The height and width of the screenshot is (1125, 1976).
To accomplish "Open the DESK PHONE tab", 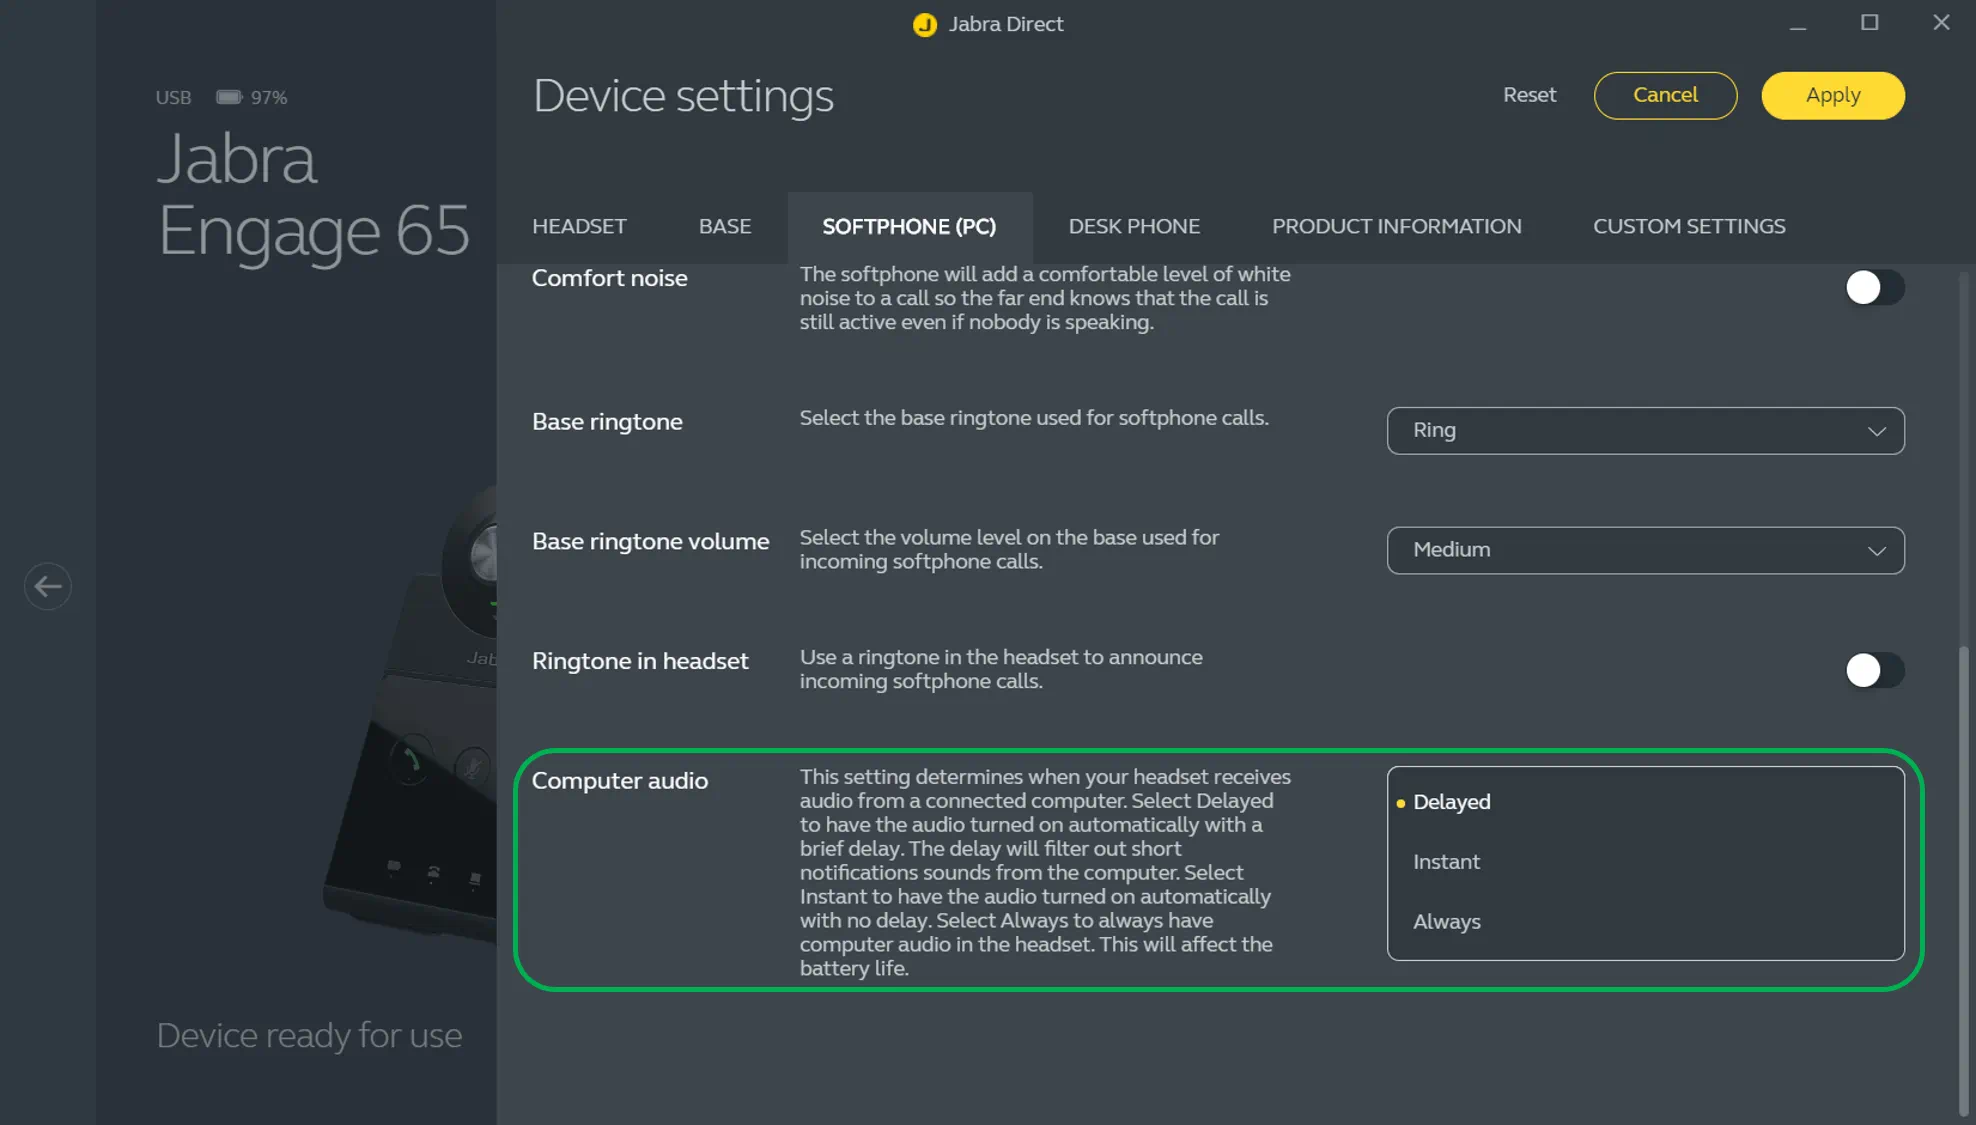I will pos(1133,227).
